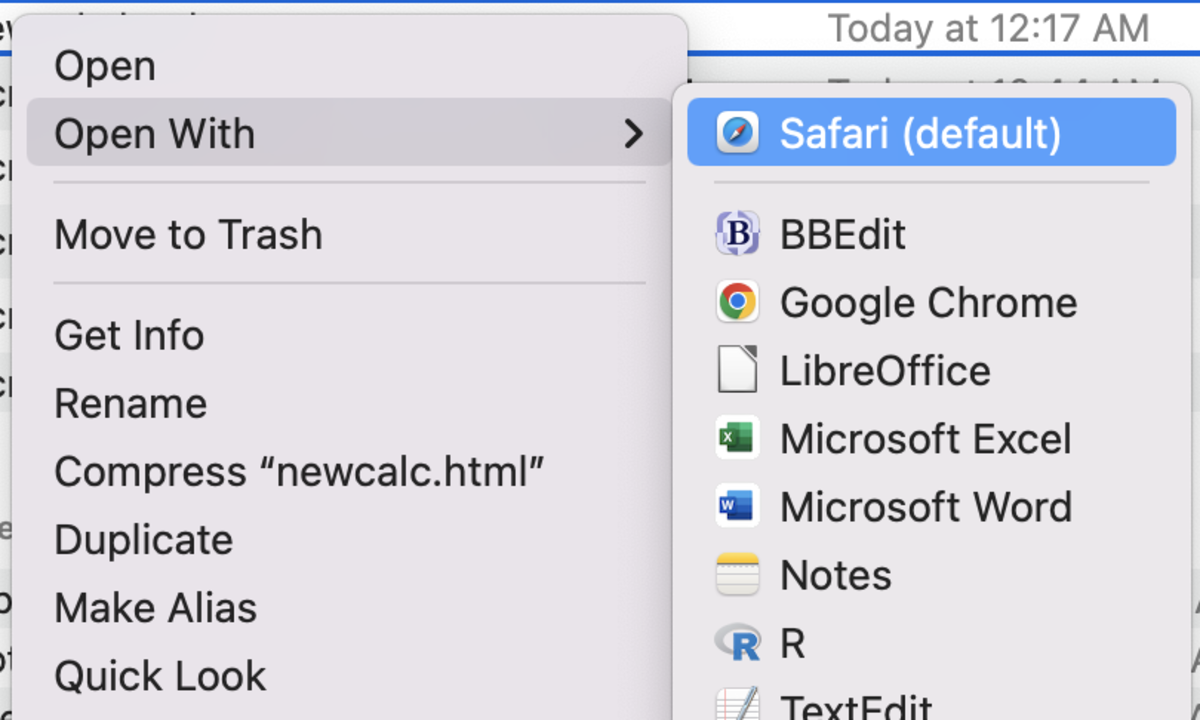Choose Get Info menu entry
This screenshot has height=720, width=1200.
[129, 335]
